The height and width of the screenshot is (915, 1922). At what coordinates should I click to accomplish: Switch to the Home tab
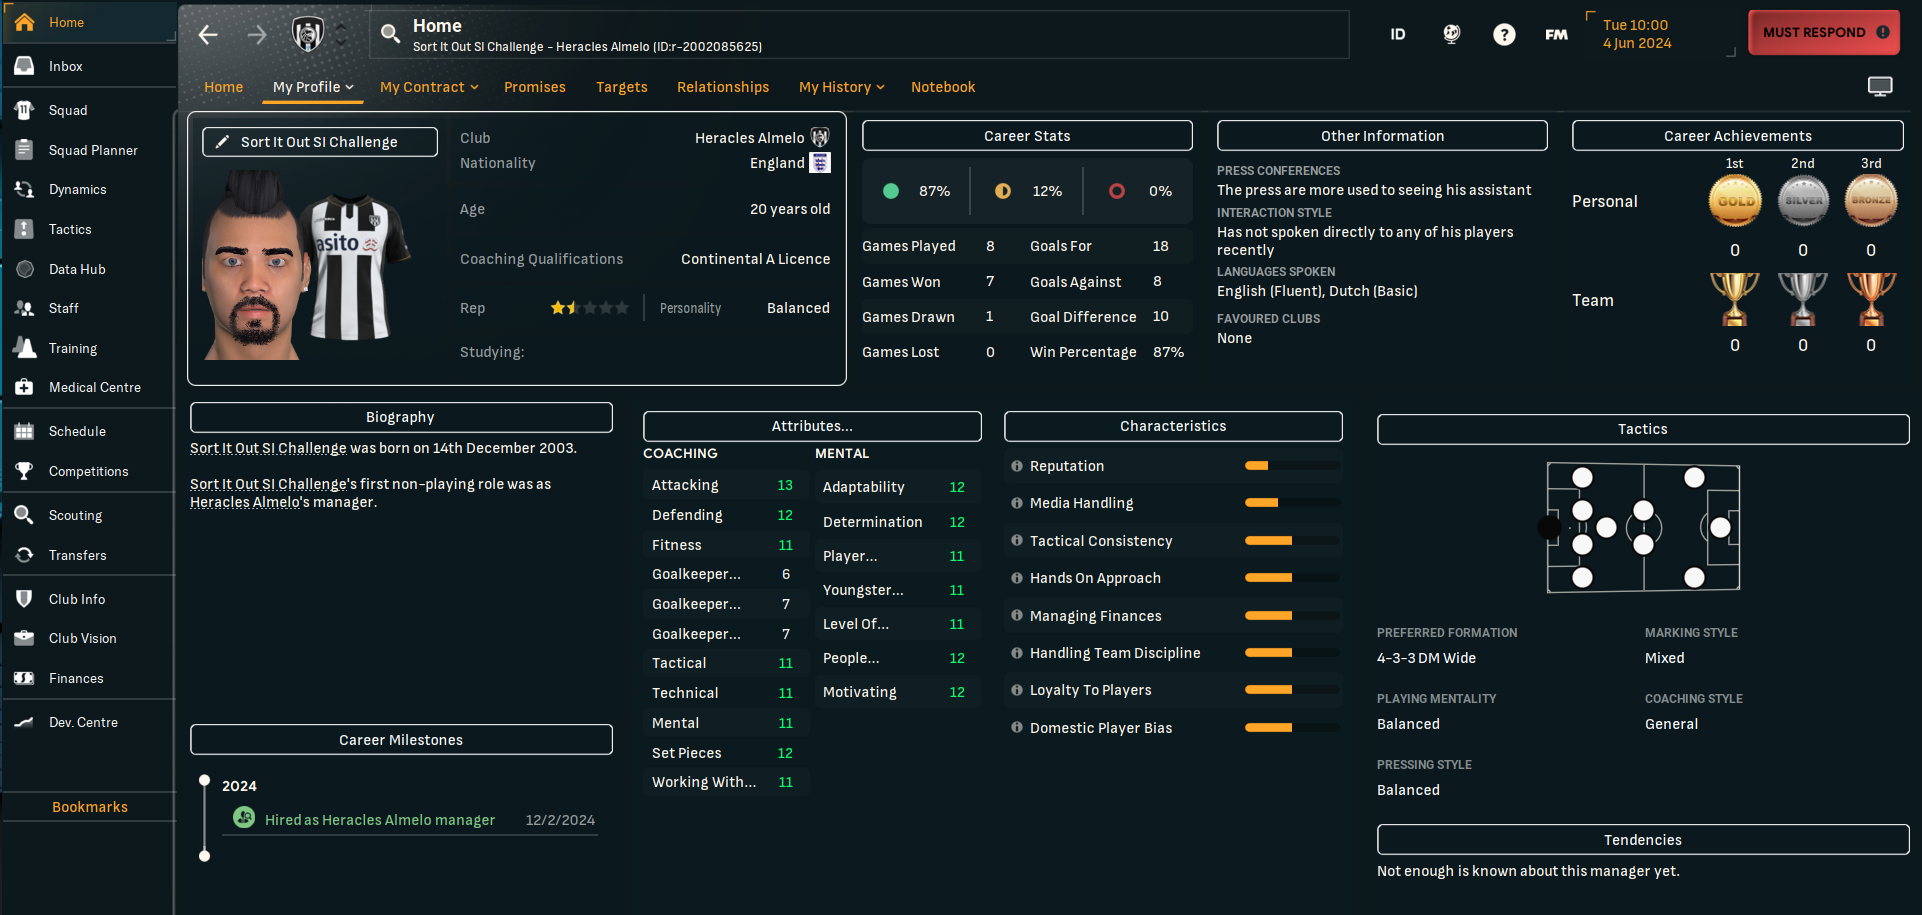pyautogui.click(x=223, y=87)
